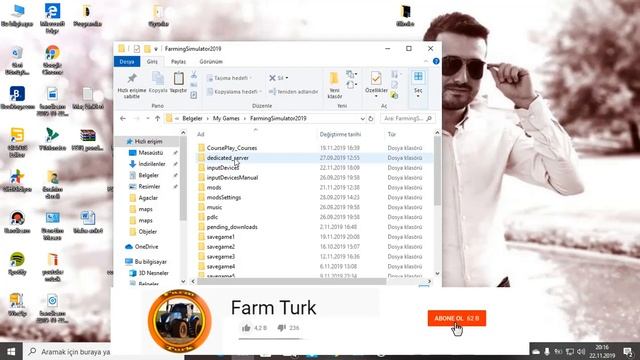
Task: Select the Booking.com desktop icon
Action: [x=17, y=98]
